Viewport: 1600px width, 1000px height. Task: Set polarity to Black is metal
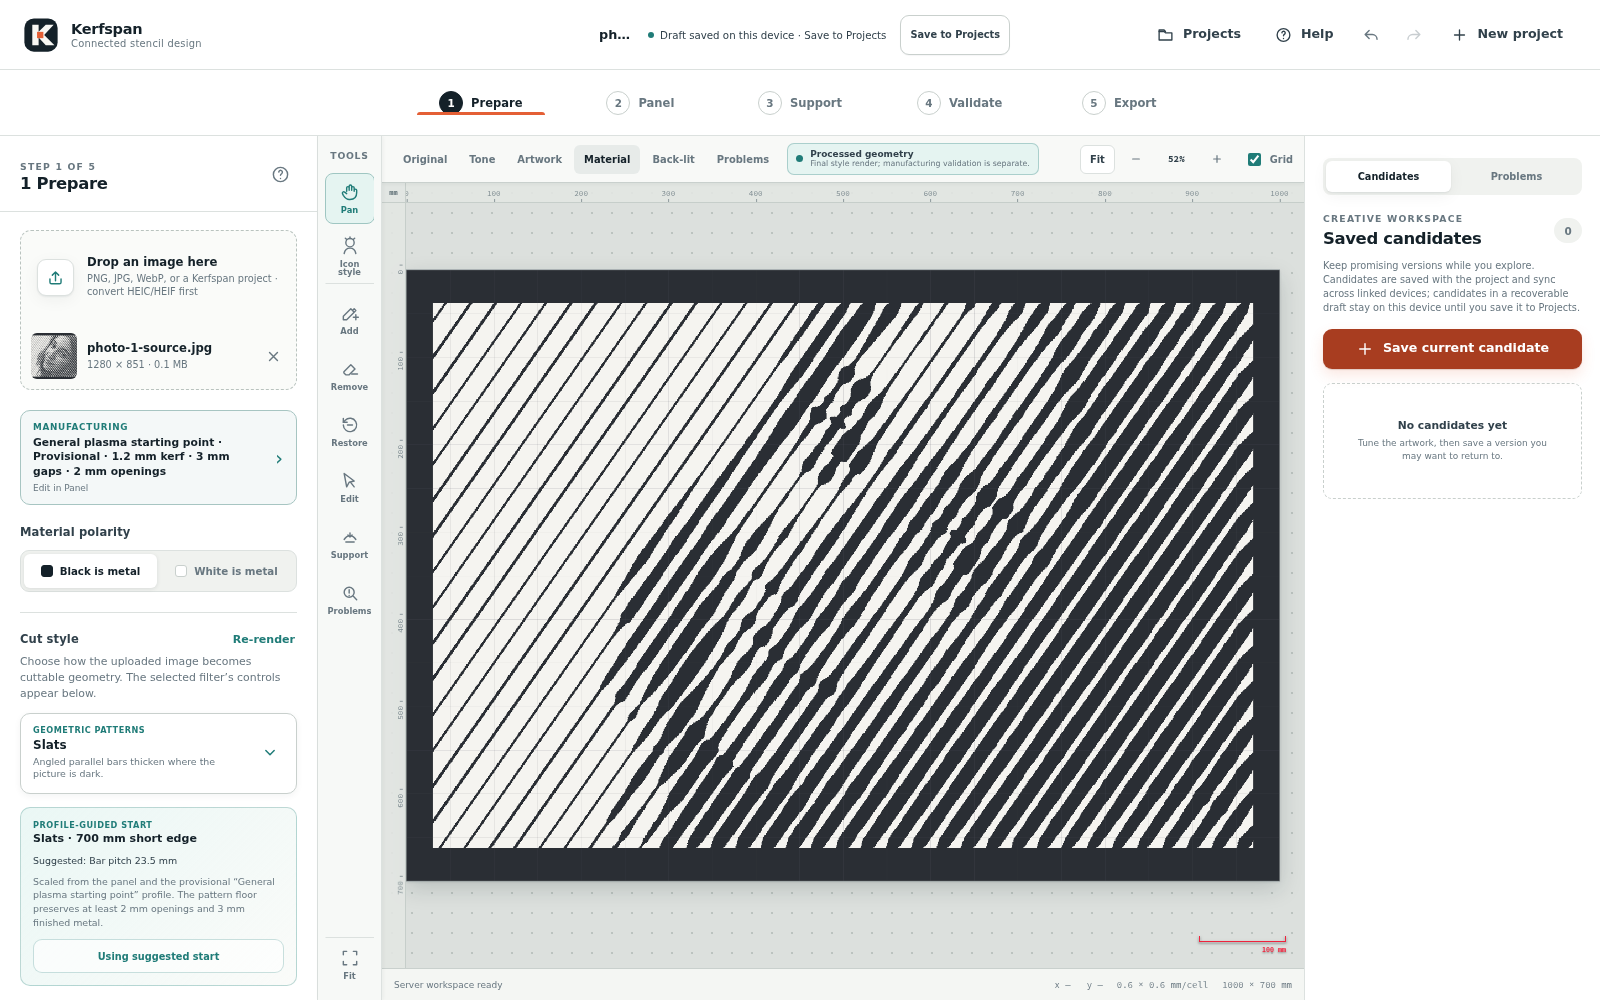click(90, 571)
